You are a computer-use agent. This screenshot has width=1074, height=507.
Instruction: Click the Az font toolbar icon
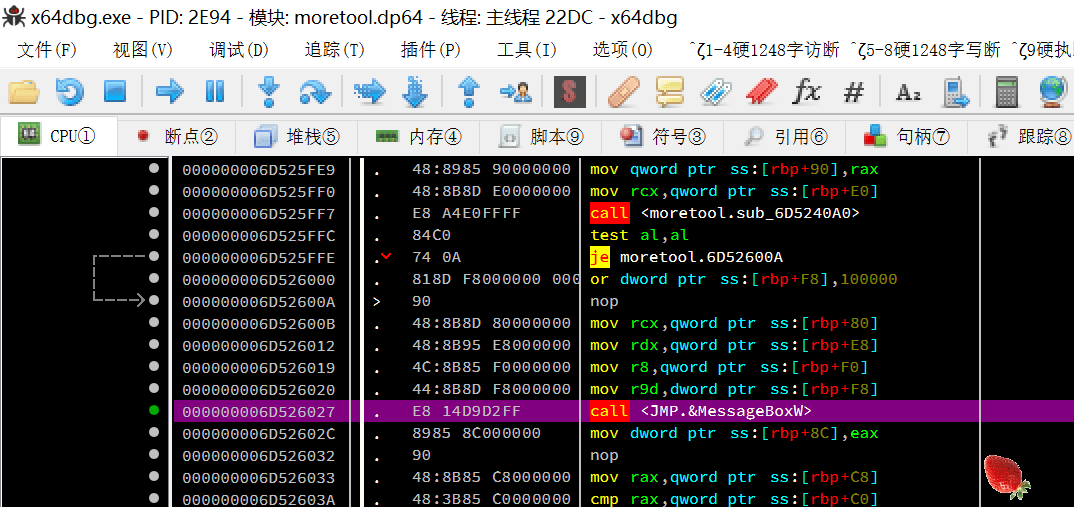(908, 92)
